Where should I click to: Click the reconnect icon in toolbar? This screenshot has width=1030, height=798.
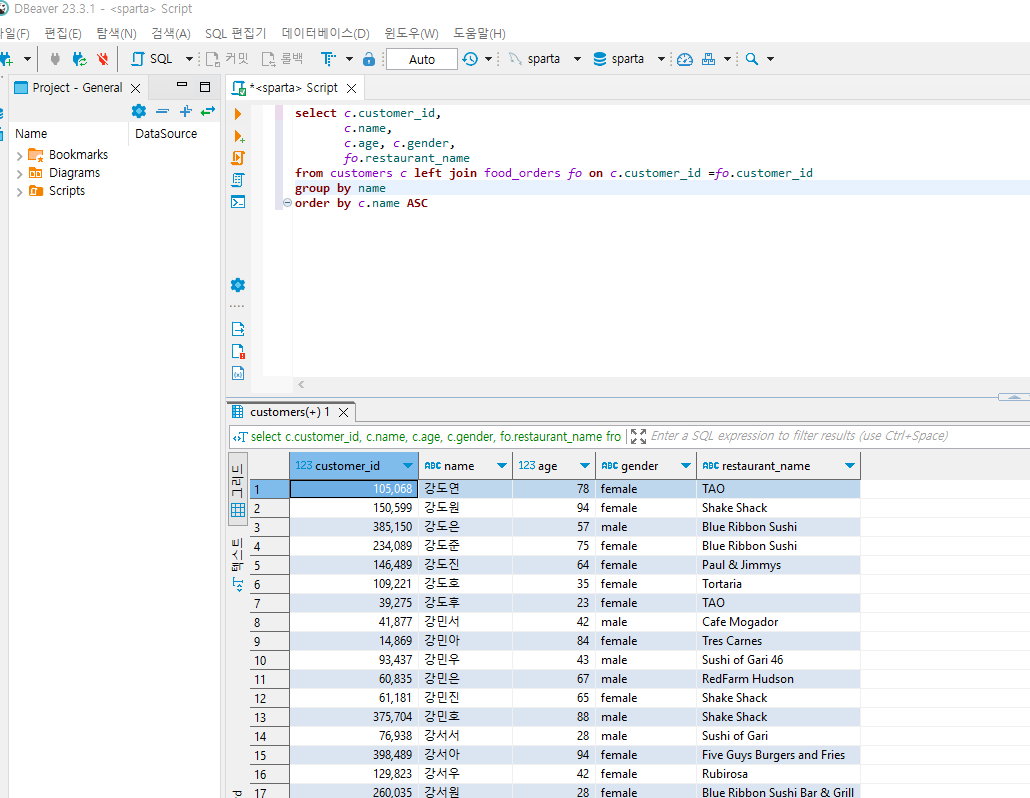point(79,59)
